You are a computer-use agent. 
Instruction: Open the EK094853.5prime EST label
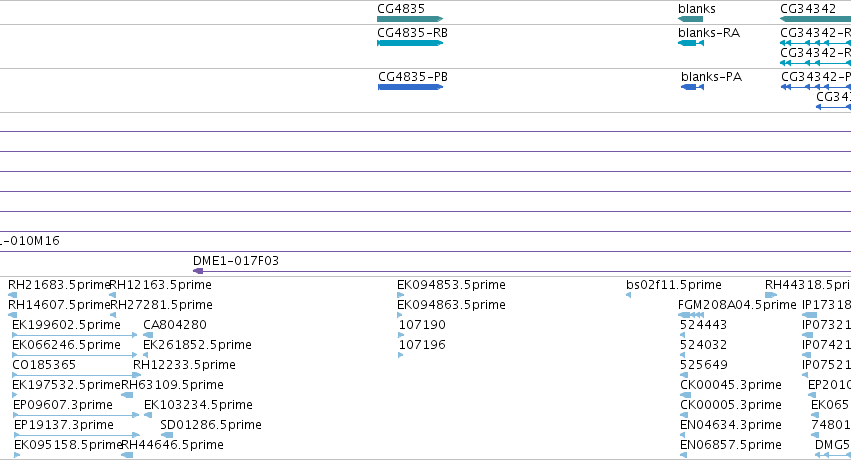(451, 285)
